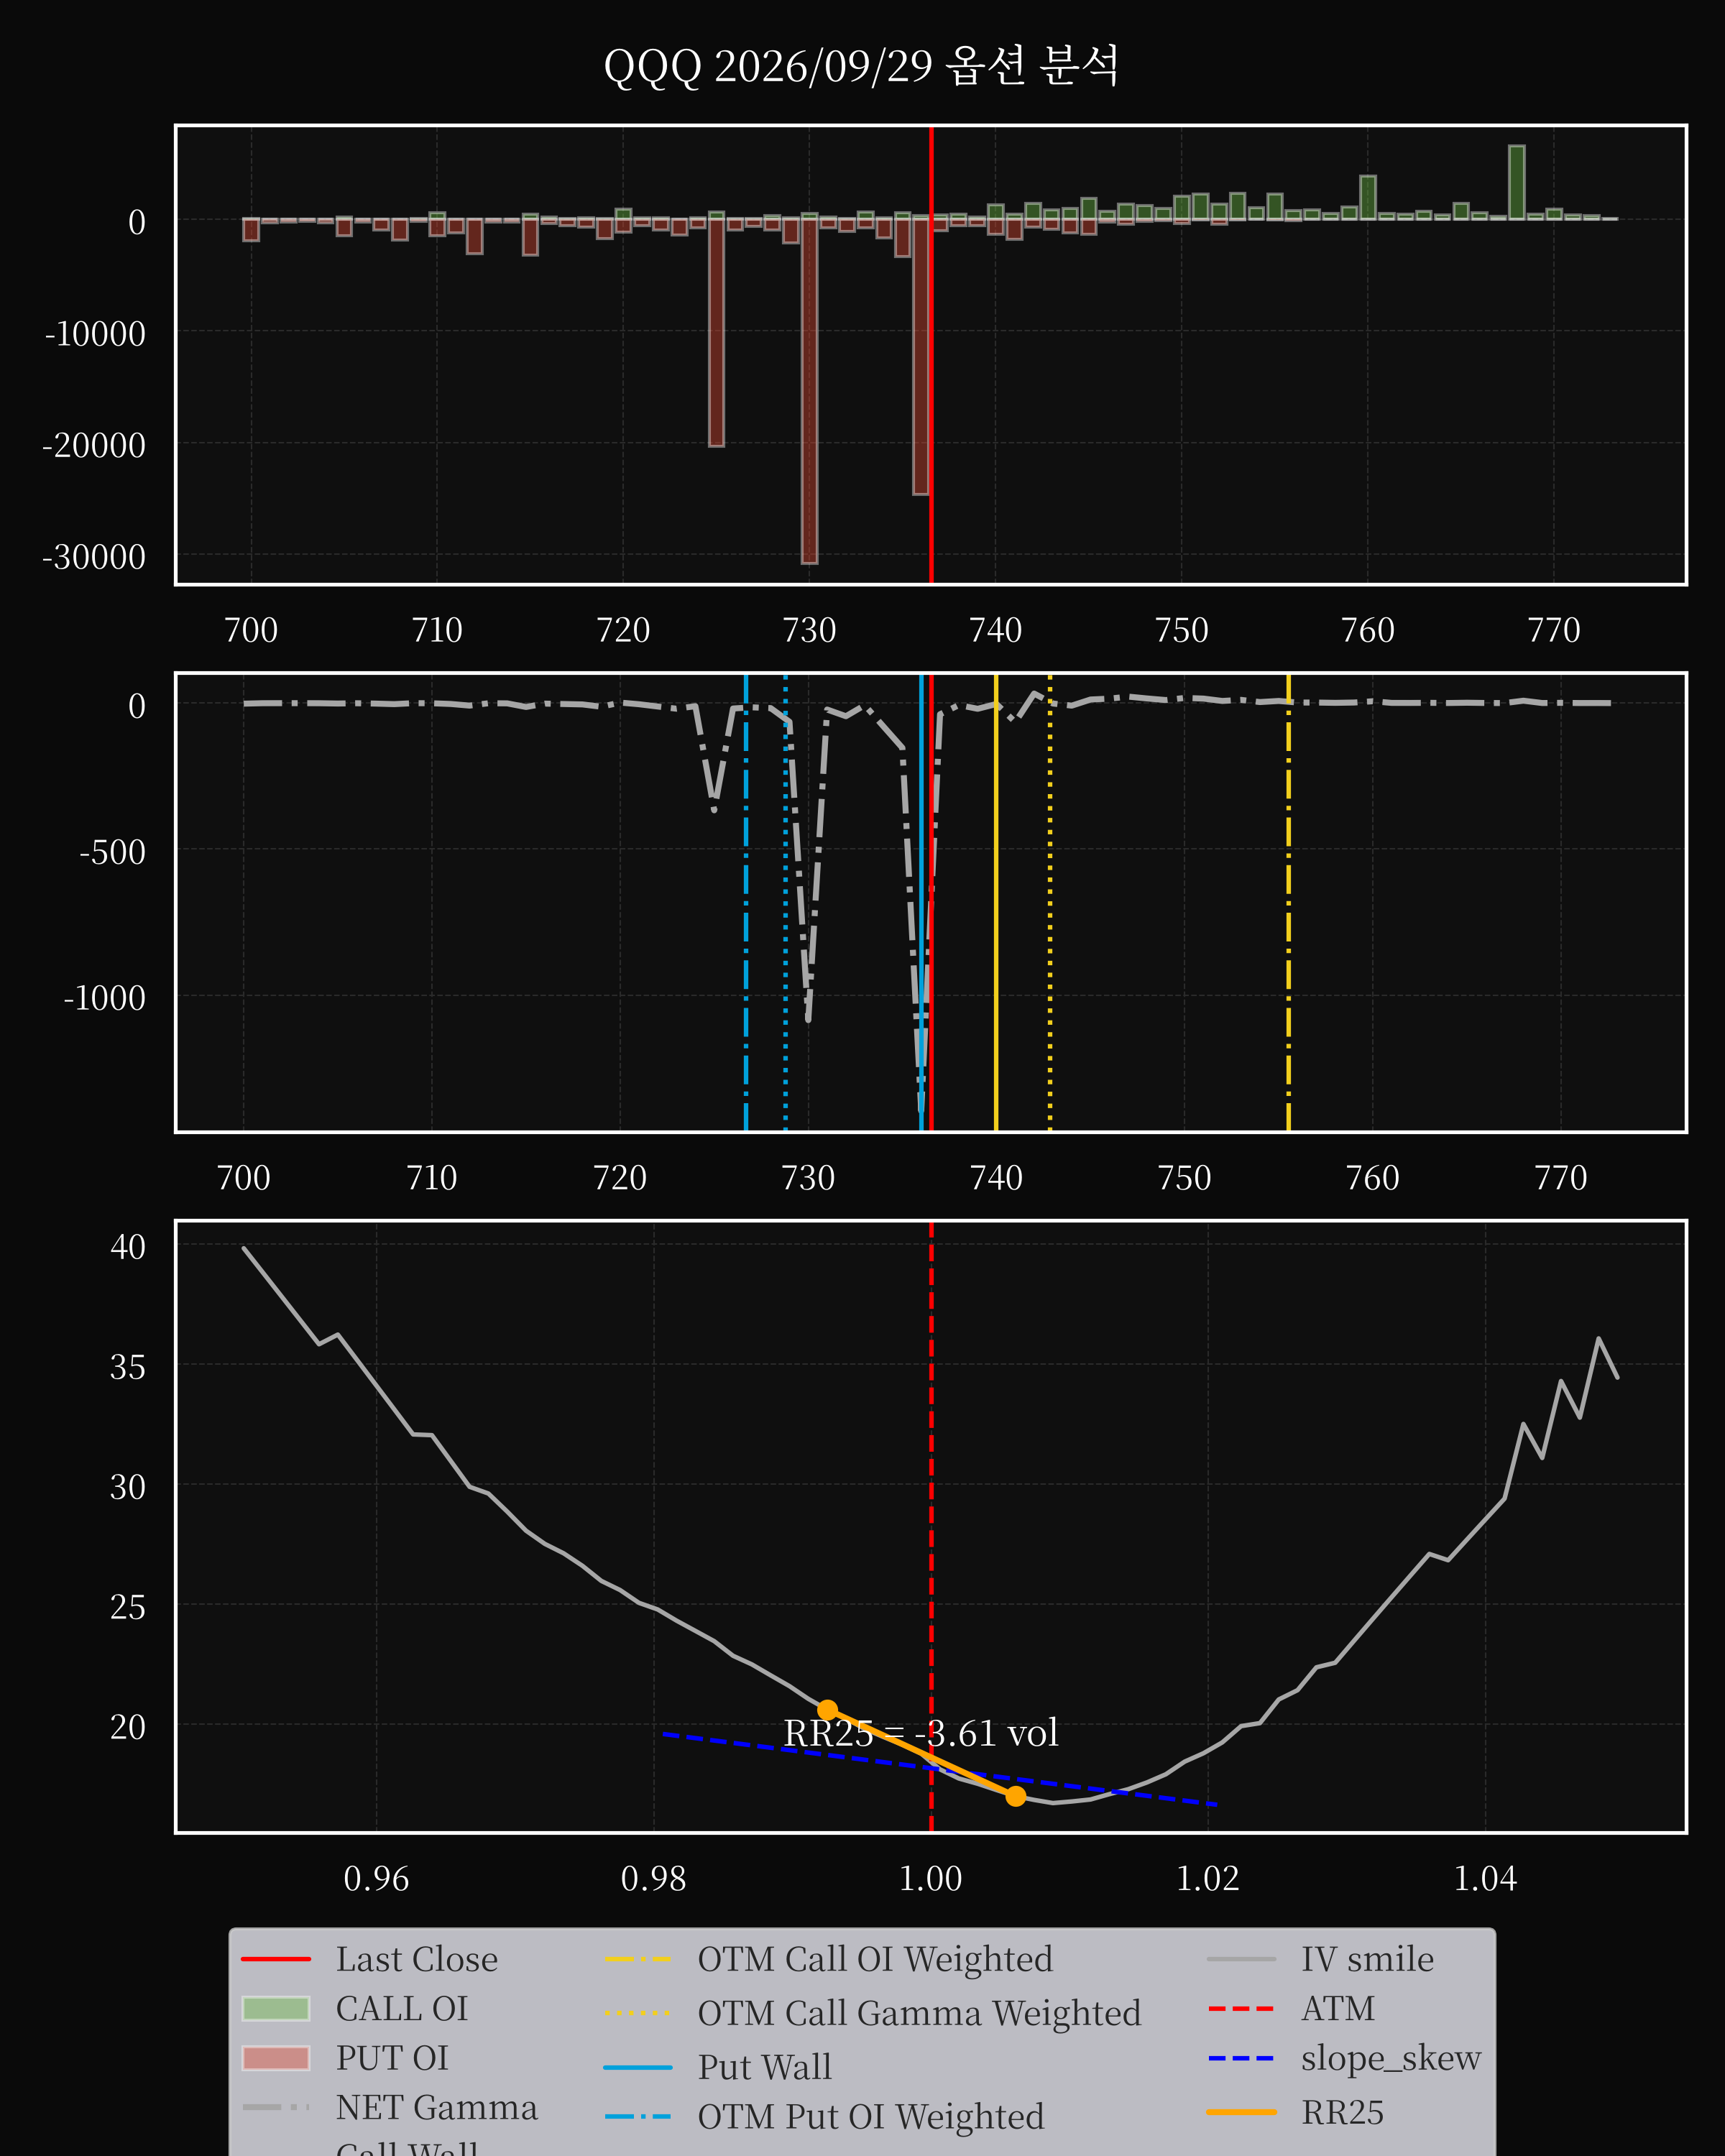This screenshot has height=2156, width=1725.
Task: Click the blue dash-dot vertical line in gamma chart
Action: [746, 902]
